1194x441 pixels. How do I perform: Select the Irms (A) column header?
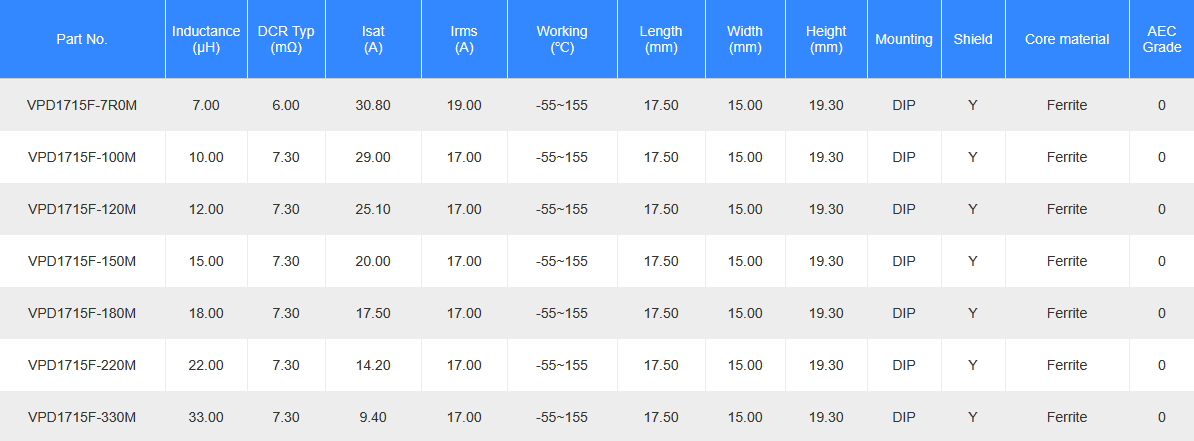point(464,39)
